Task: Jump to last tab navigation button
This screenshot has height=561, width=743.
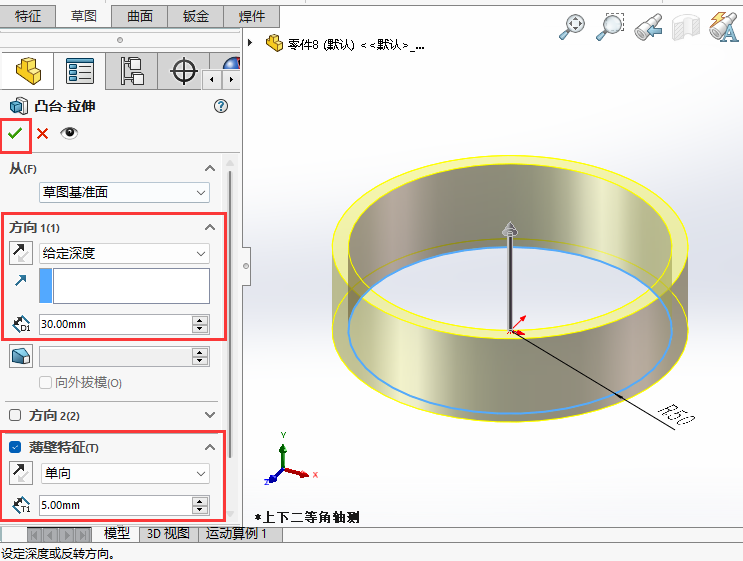Action: tap(83, 535)
